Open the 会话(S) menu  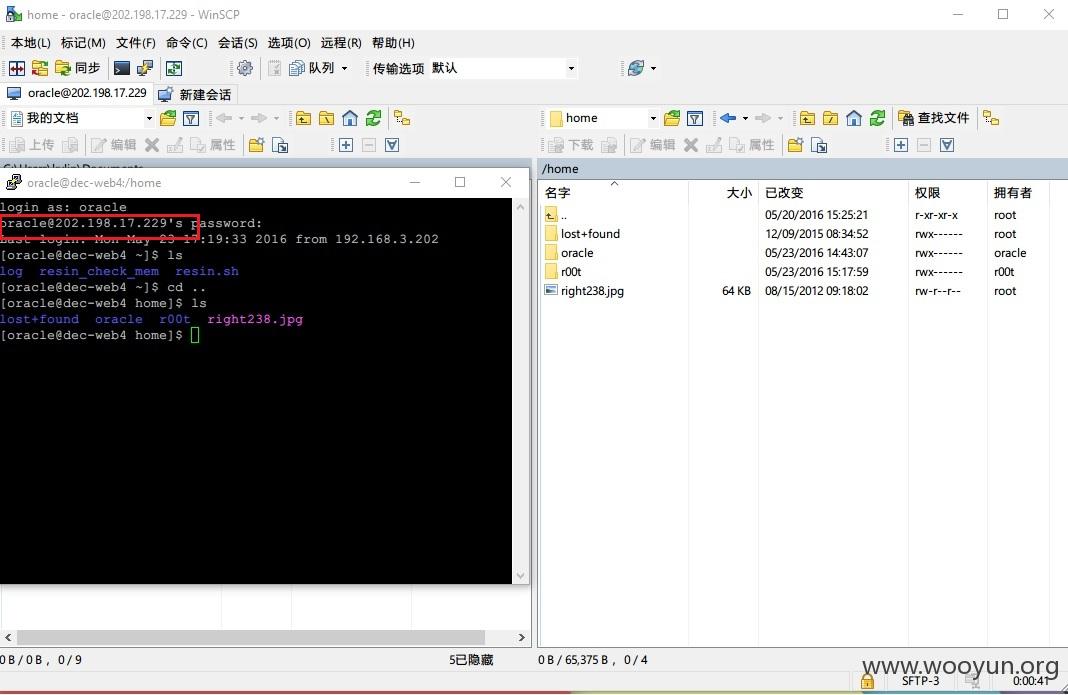click(x=238, y=43)
